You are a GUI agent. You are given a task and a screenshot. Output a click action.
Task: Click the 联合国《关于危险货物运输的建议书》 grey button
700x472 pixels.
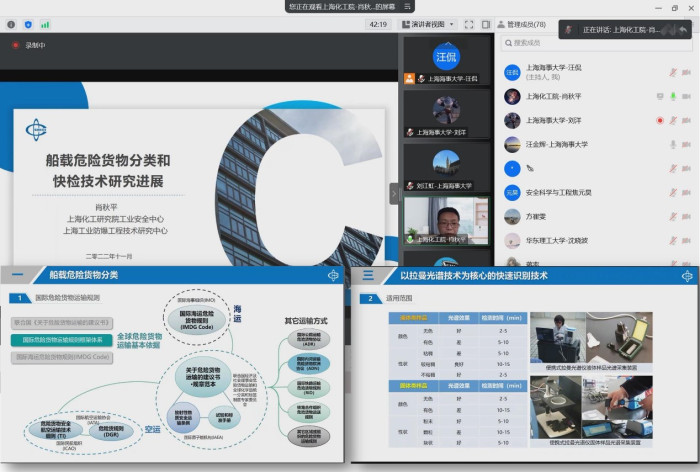[62, 322]
